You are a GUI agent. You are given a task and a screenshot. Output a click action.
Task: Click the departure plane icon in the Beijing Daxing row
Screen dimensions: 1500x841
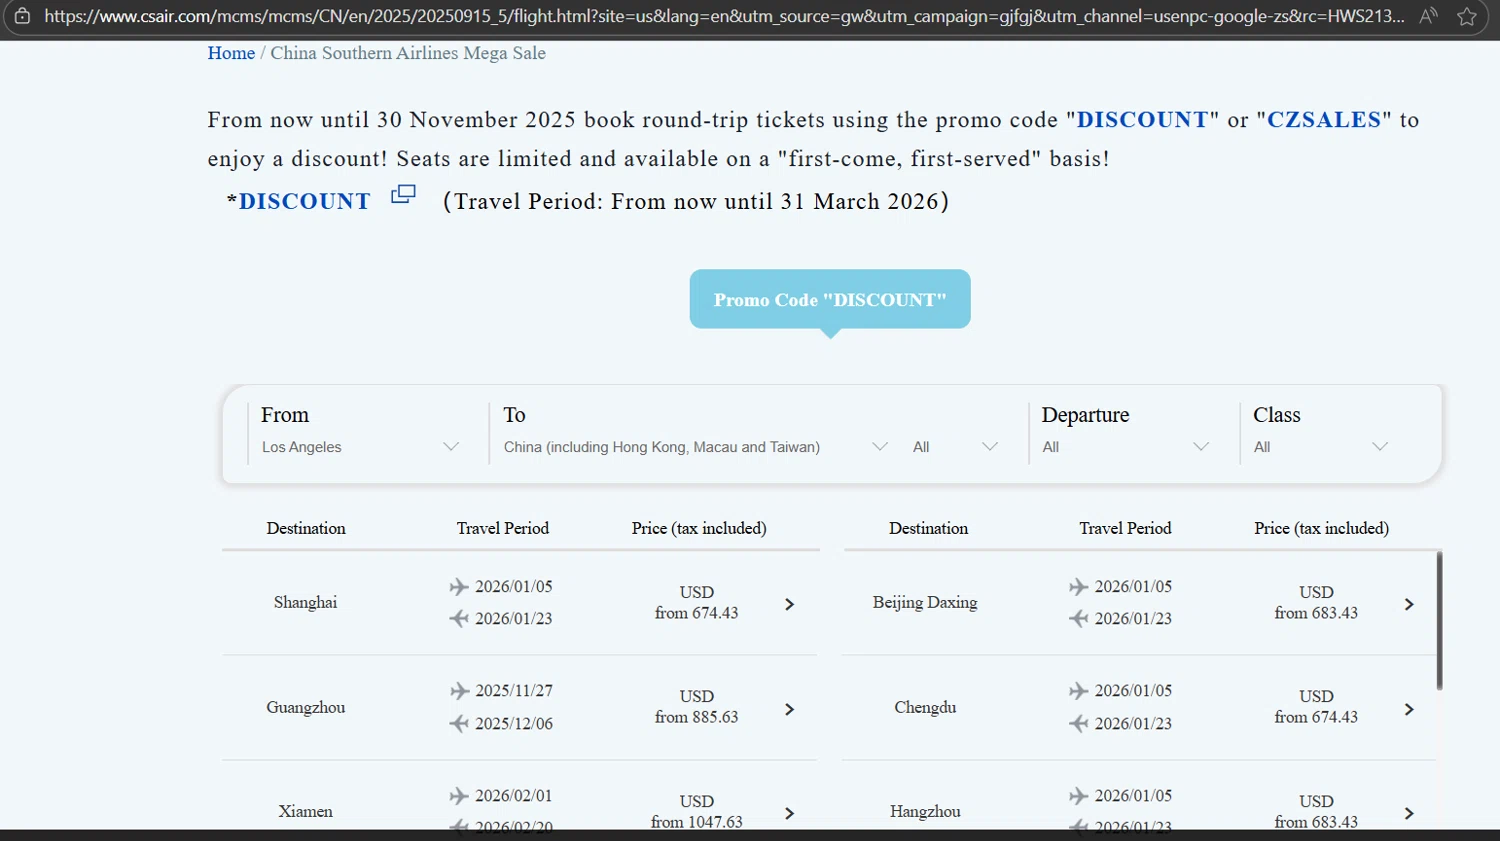(1078, 587)
